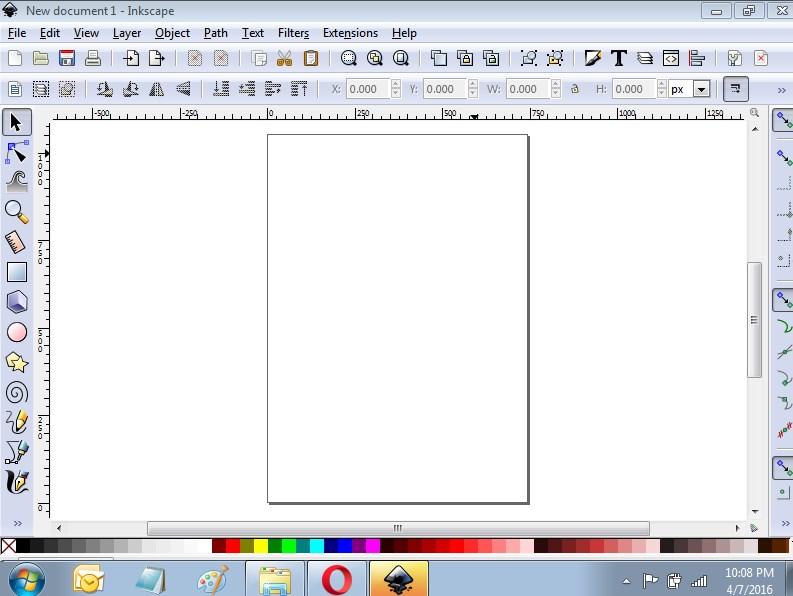
Task: Toggle the move-according-to-transform button
Action: (735, 89)
